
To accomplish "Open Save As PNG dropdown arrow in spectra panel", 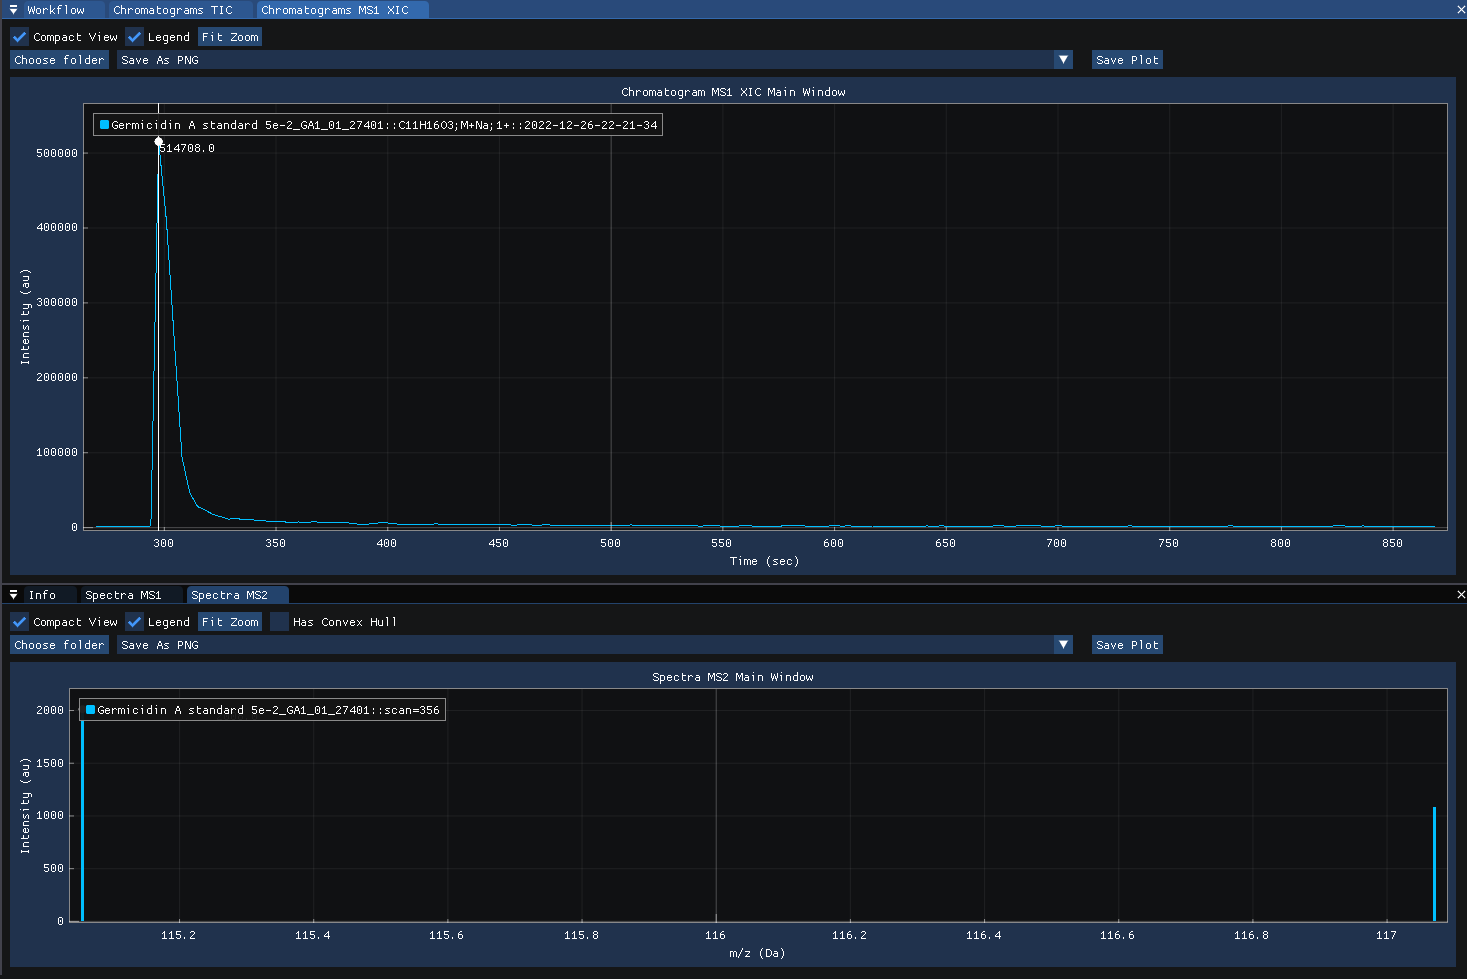I will [x=1064, y=645].
